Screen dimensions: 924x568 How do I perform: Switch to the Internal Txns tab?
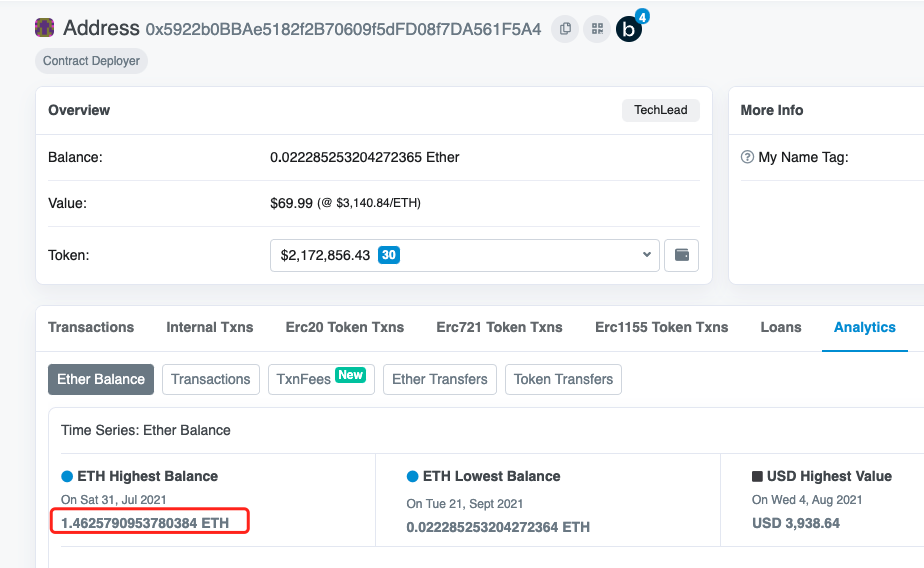[210, 327]
